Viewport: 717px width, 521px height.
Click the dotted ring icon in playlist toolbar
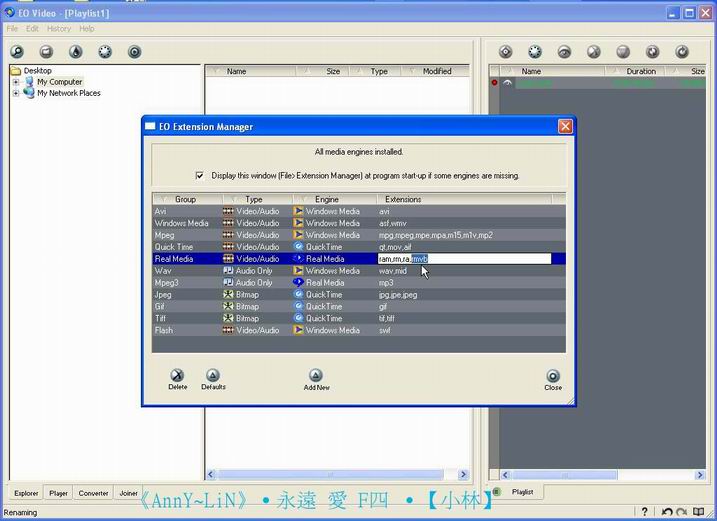pos(535,52)
